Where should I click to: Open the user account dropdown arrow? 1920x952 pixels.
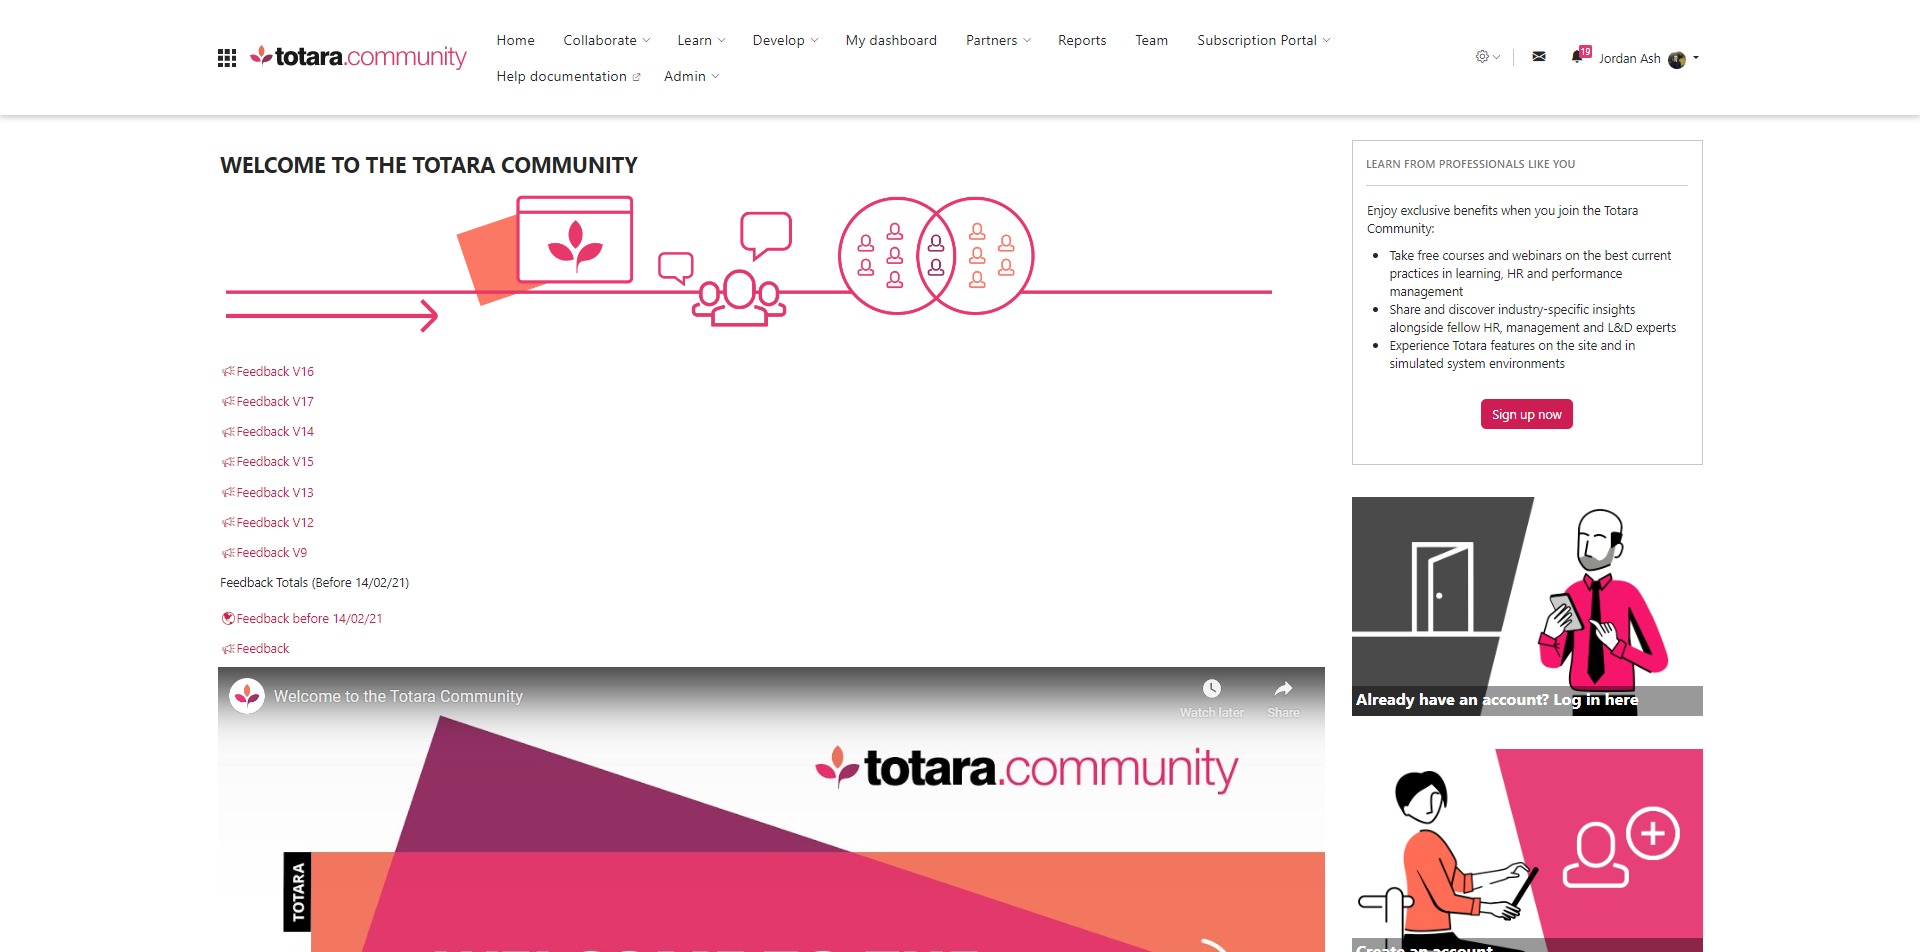[x=1696, y=58]
